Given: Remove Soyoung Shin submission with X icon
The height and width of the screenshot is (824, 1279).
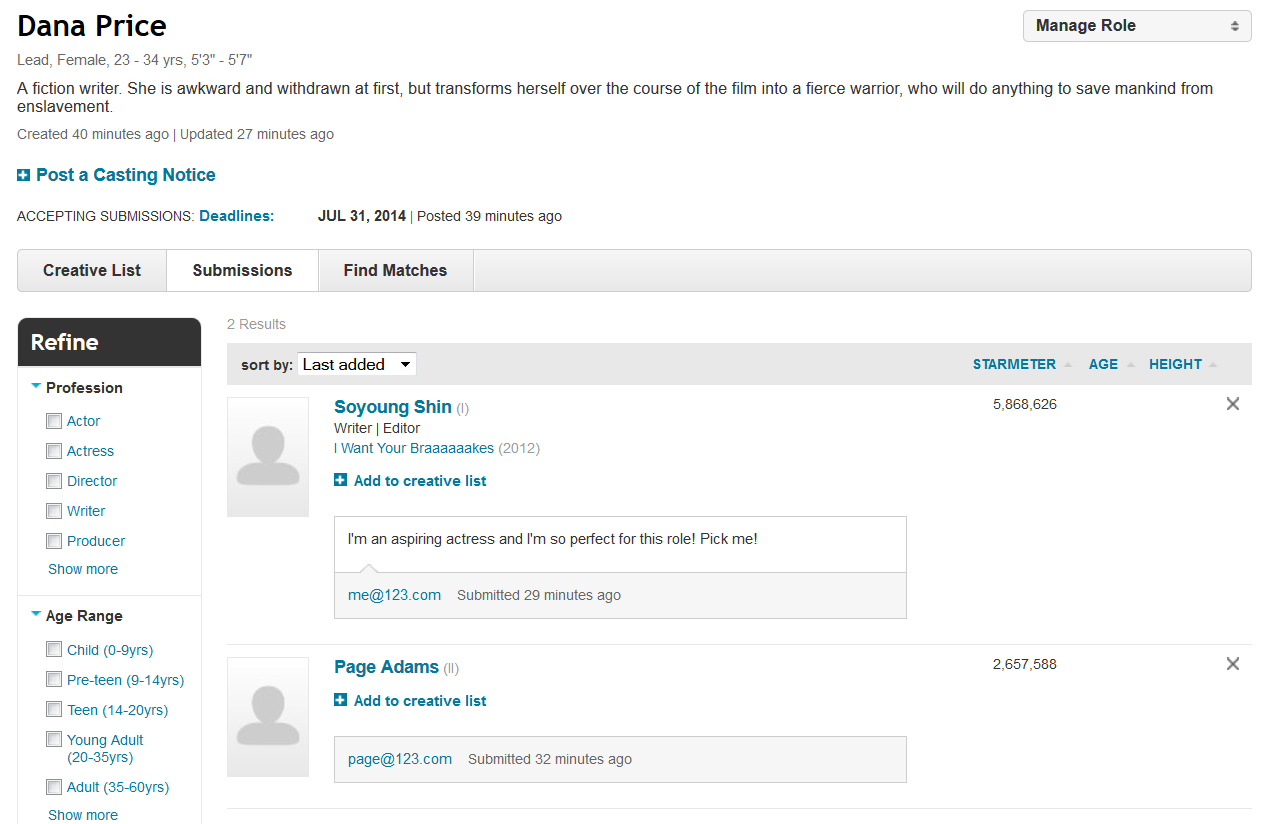Looking at the screenshot, I should point(1232,404).
